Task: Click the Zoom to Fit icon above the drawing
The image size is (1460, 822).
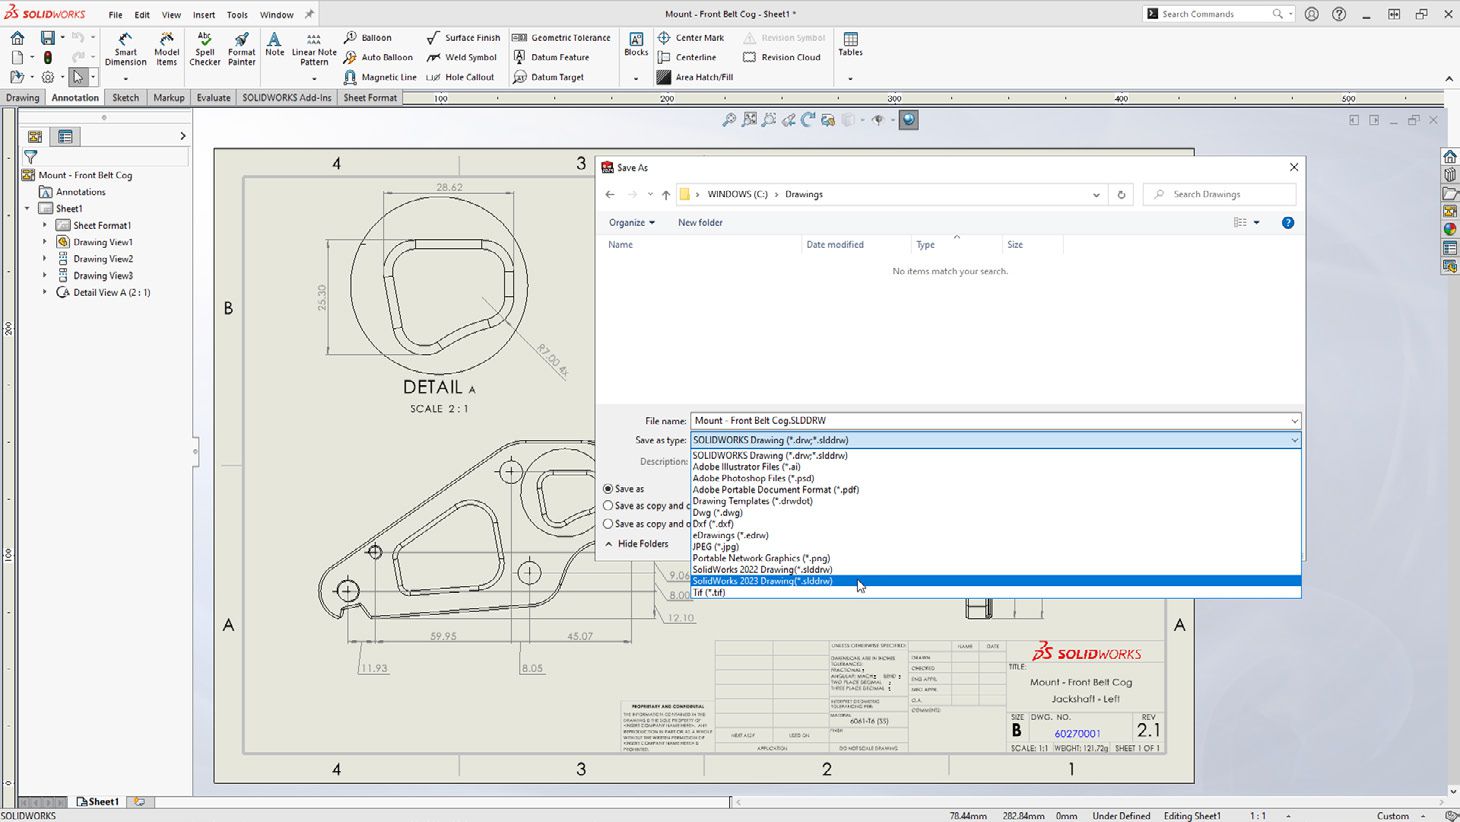Action: 728,120
